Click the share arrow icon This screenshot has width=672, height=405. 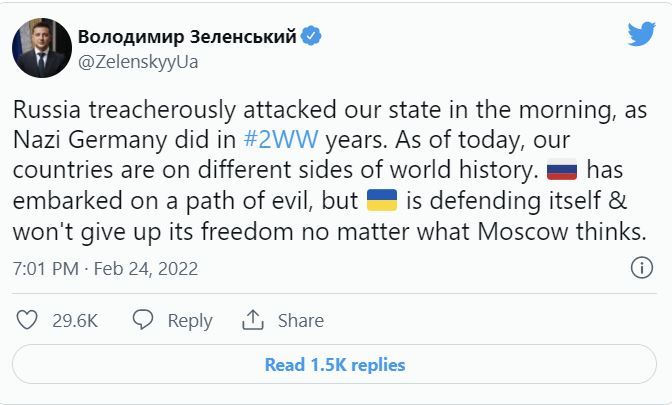point(255,320)
